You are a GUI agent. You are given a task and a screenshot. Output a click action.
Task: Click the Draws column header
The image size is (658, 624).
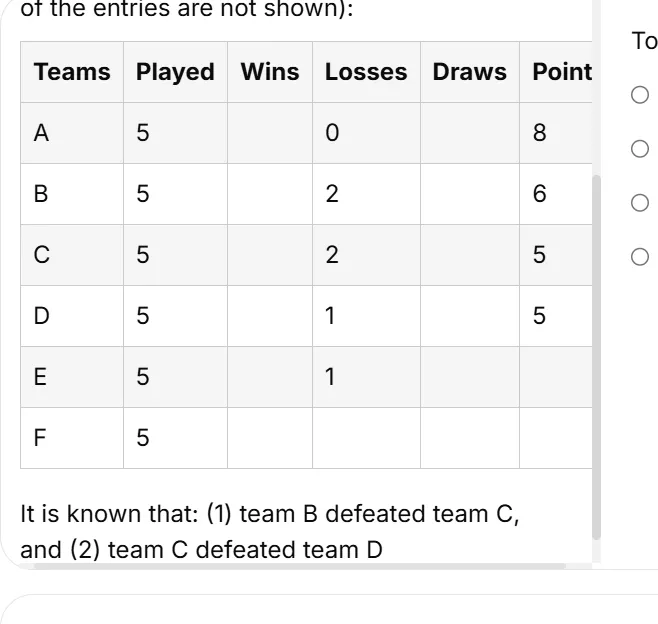click(470, 72)
